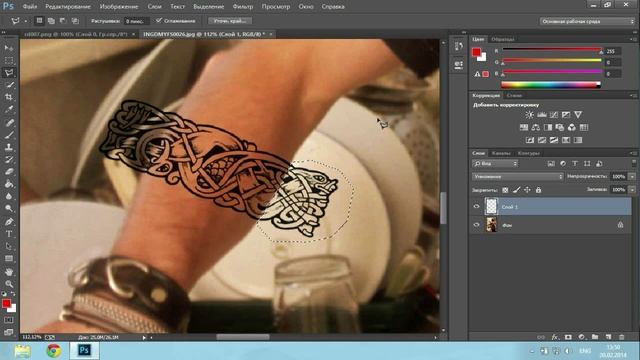
Task: Delete layer with trash icon
Action: coord(622,337)
